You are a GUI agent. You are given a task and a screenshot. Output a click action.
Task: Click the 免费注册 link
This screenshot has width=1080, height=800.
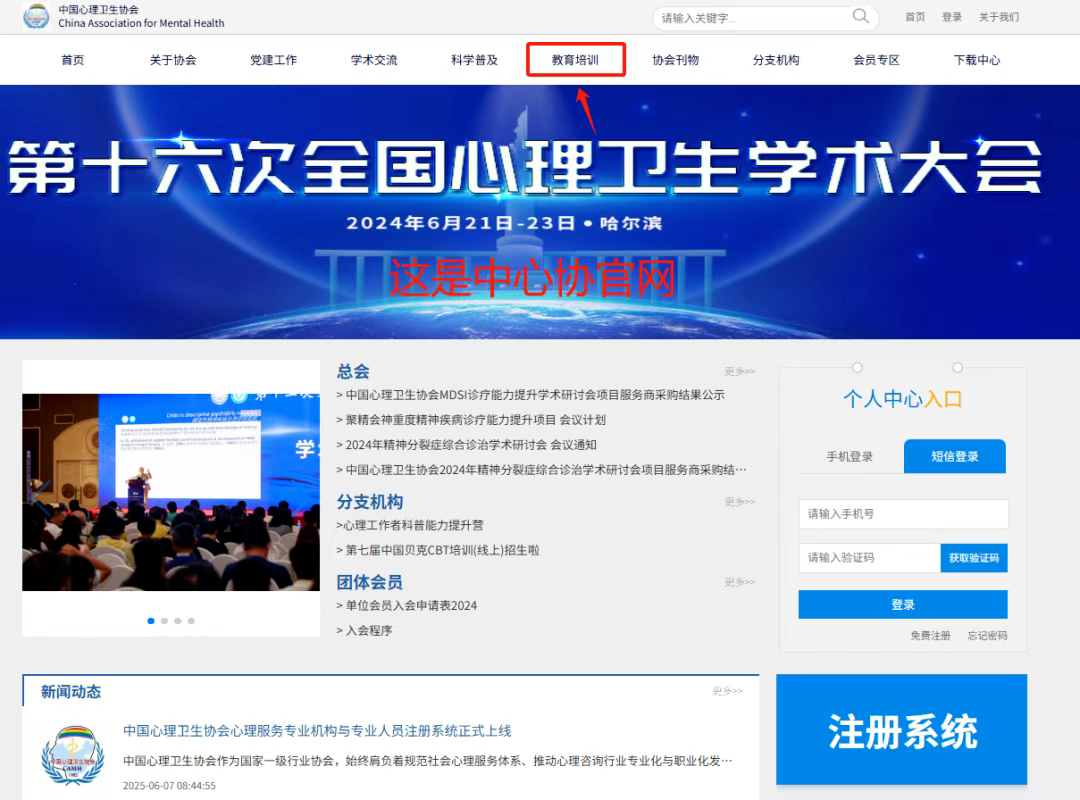tap(930, 636)
